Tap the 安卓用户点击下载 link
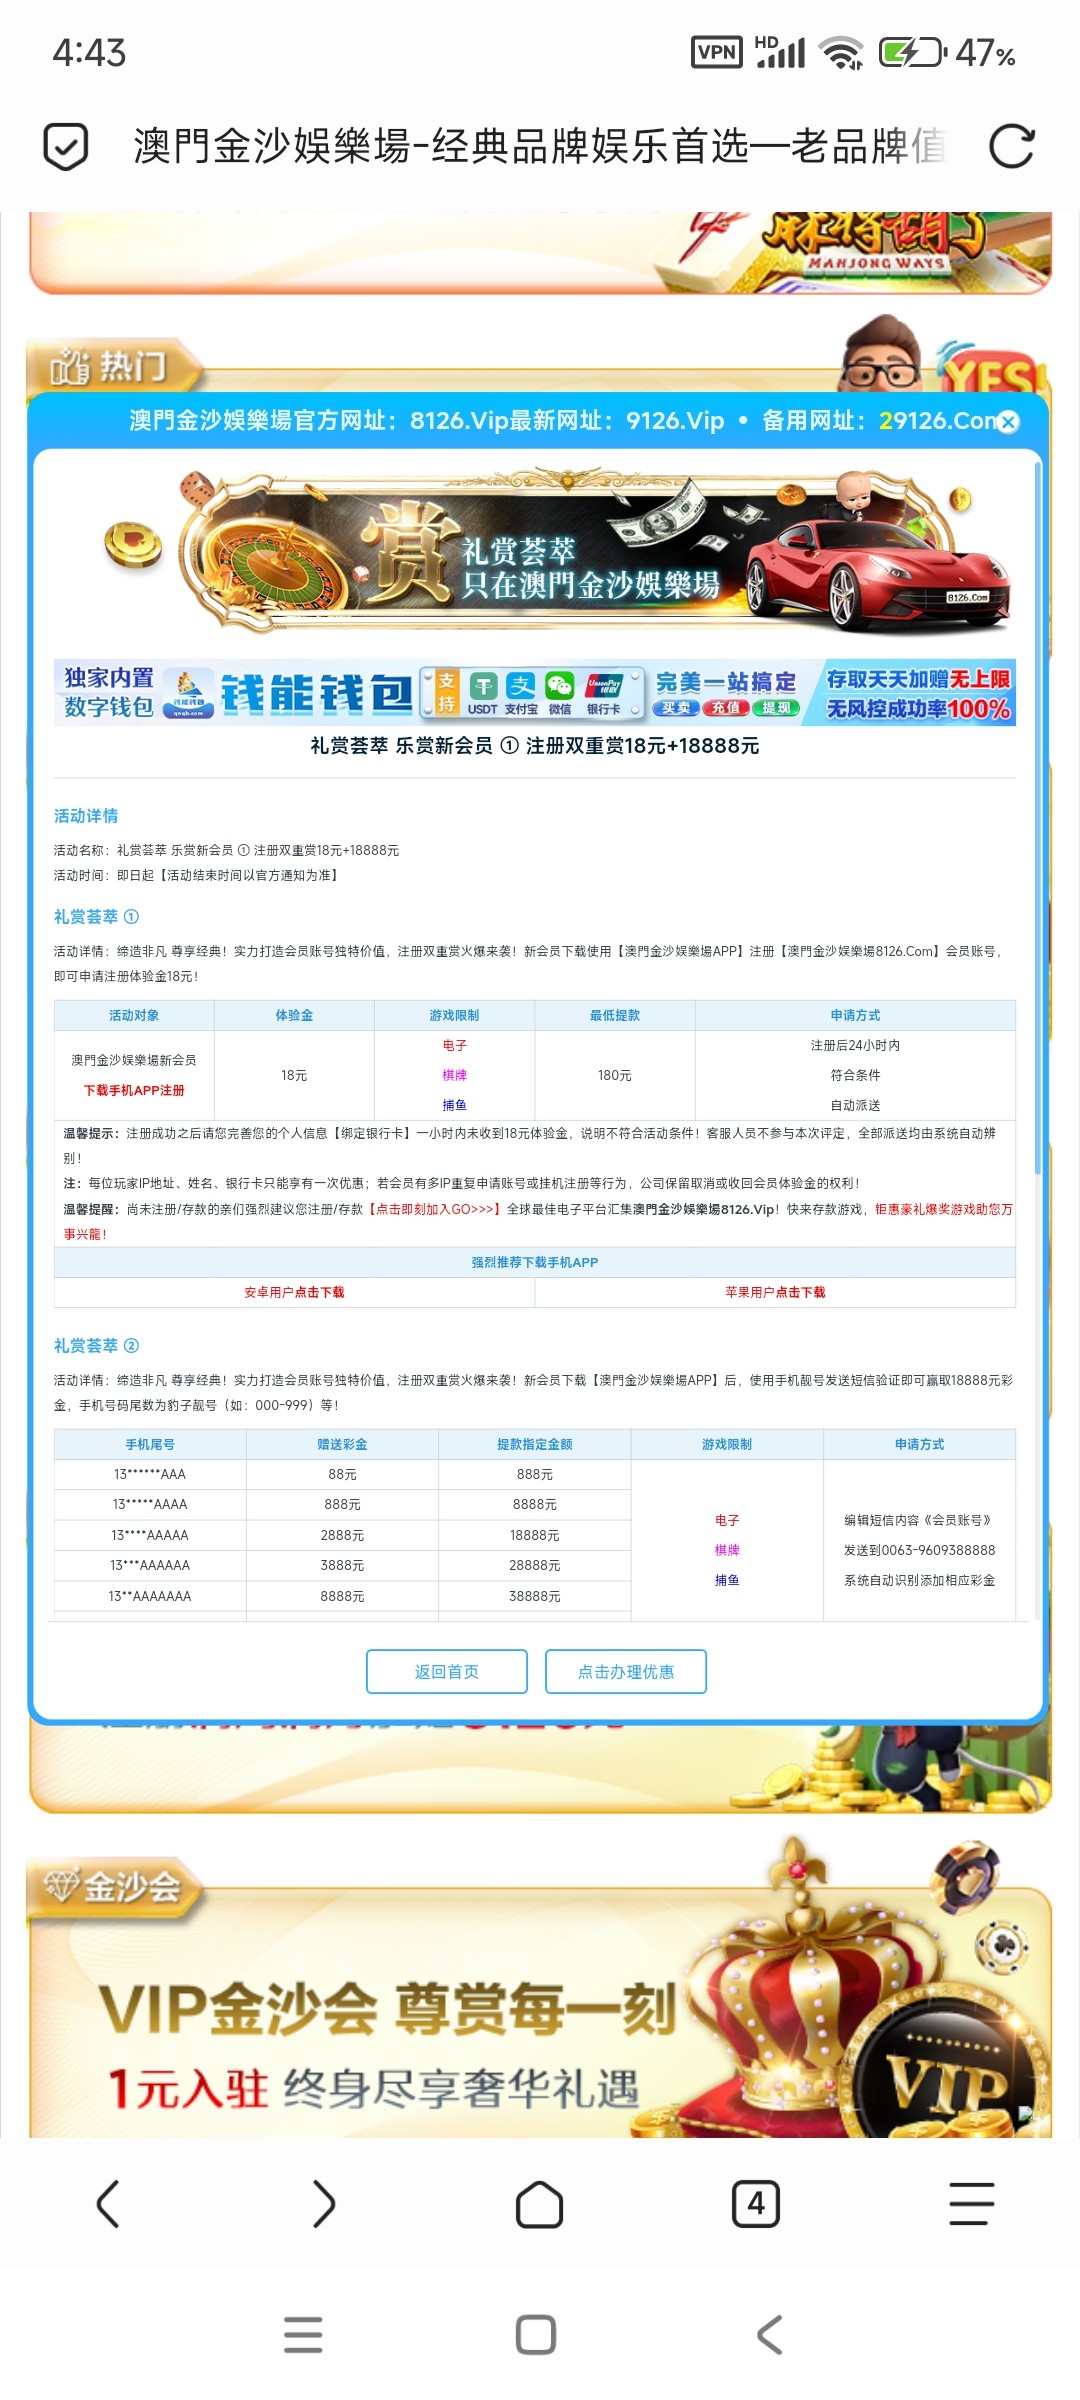The width and height of the screenshot is (1080, 2400). [294, 1292]
